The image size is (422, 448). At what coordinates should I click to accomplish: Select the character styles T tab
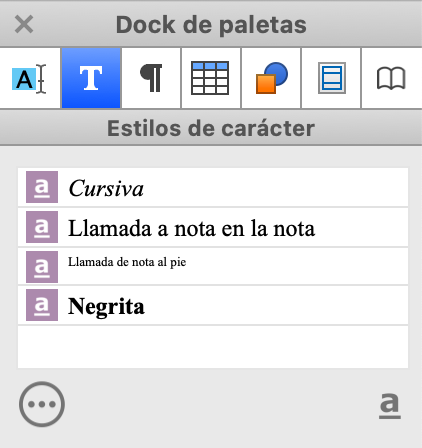coord(91,78)
